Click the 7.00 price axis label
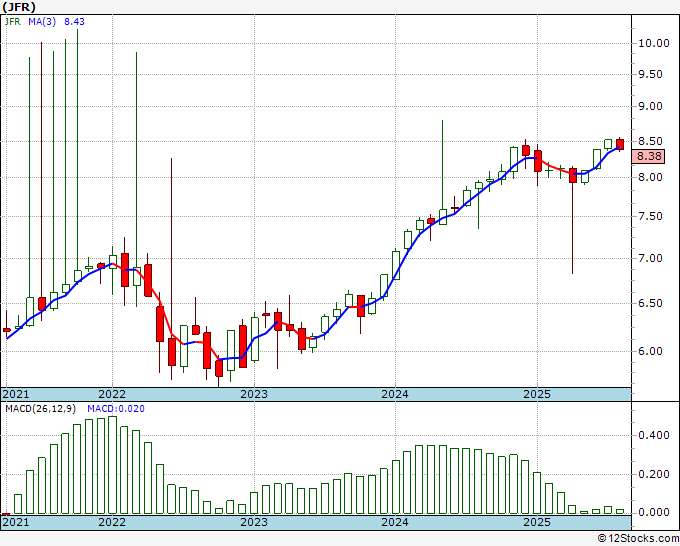Image resolution: width=680 pixels, height=546 pixels. coord(650,258)
